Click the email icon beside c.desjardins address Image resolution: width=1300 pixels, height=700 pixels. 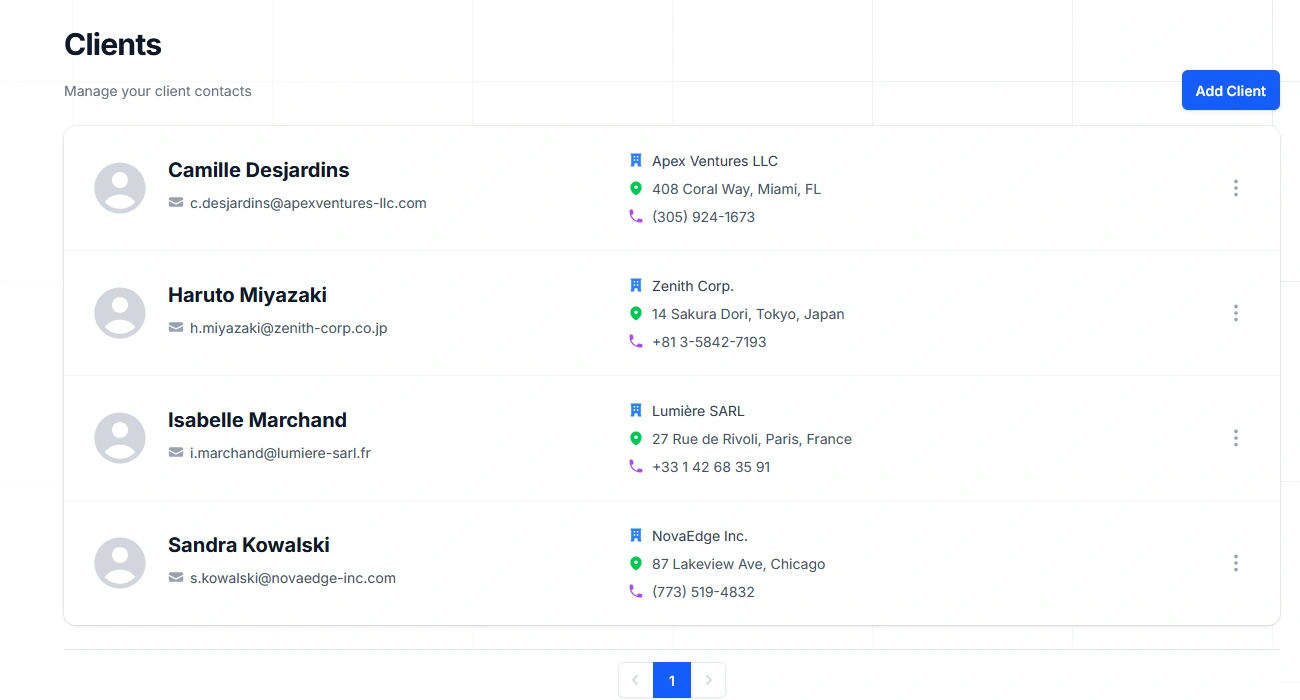click(176, 202)
